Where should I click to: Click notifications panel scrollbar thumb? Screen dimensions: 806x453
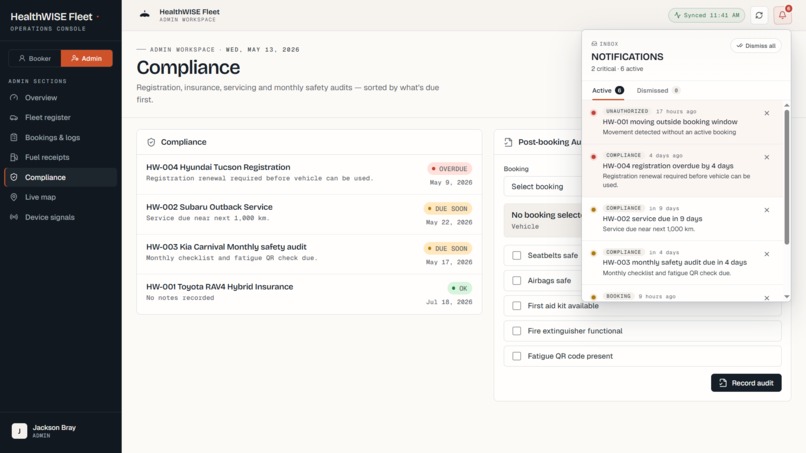click(x=786, y=177)
